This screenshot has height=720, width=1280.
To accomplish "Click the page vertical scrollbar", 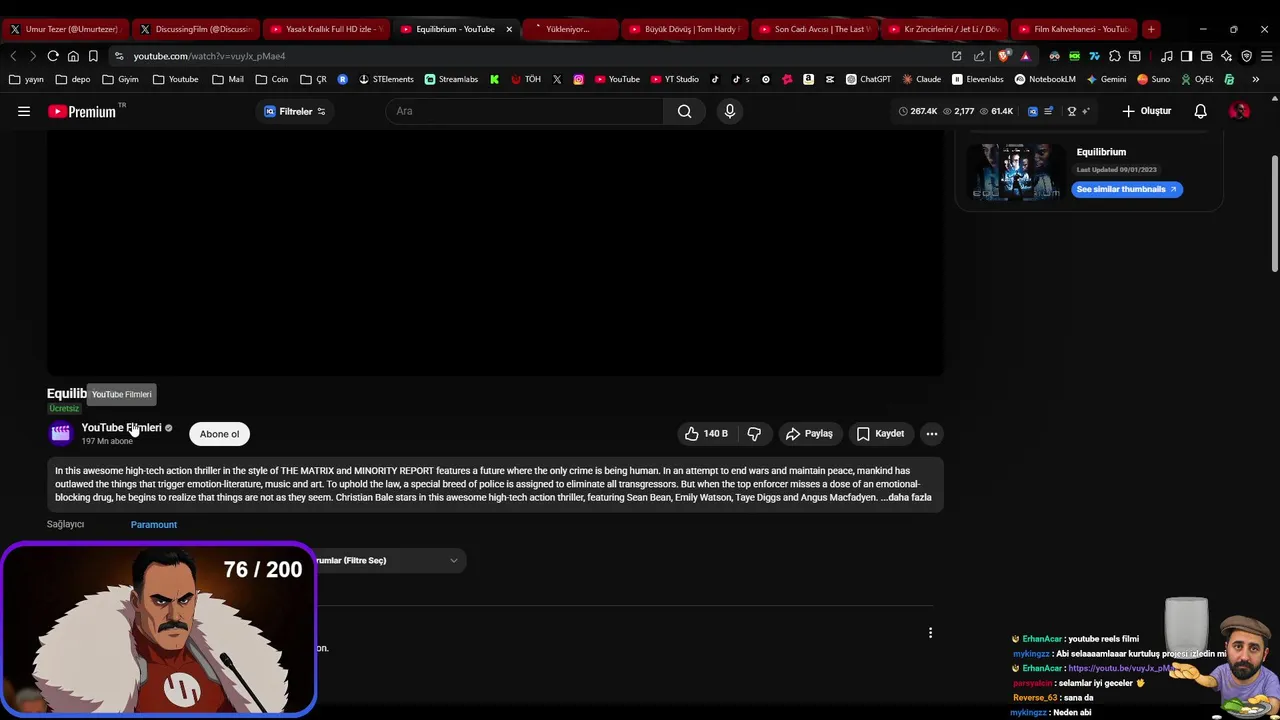I will tap(1274, 212).
